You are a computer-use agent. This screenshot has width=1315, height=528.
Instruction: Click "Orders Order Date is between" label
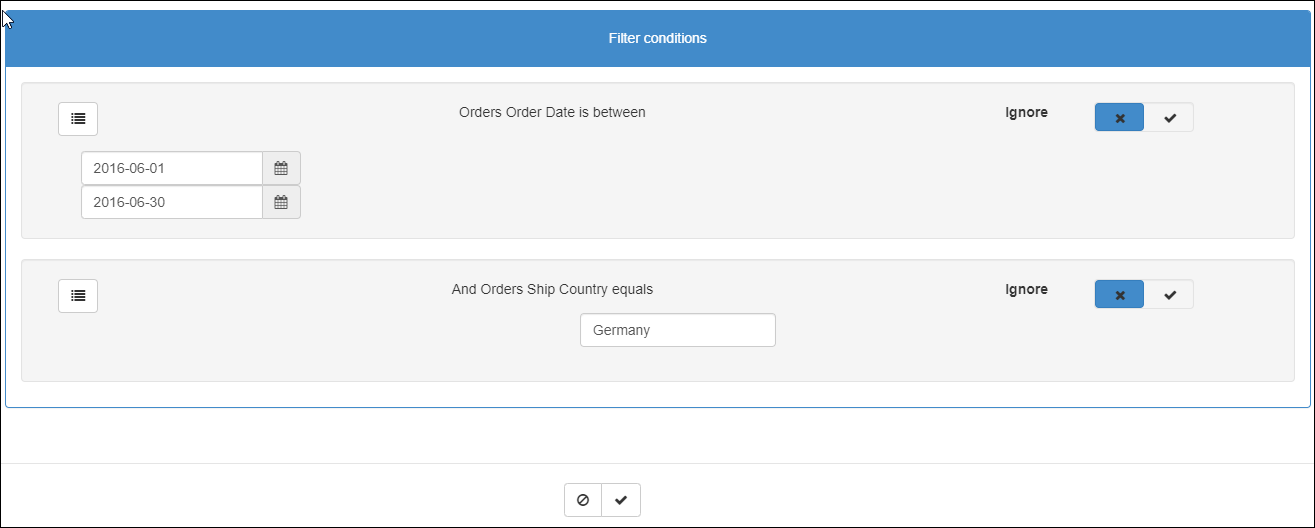pyautogui.click(x=552, y=113)
